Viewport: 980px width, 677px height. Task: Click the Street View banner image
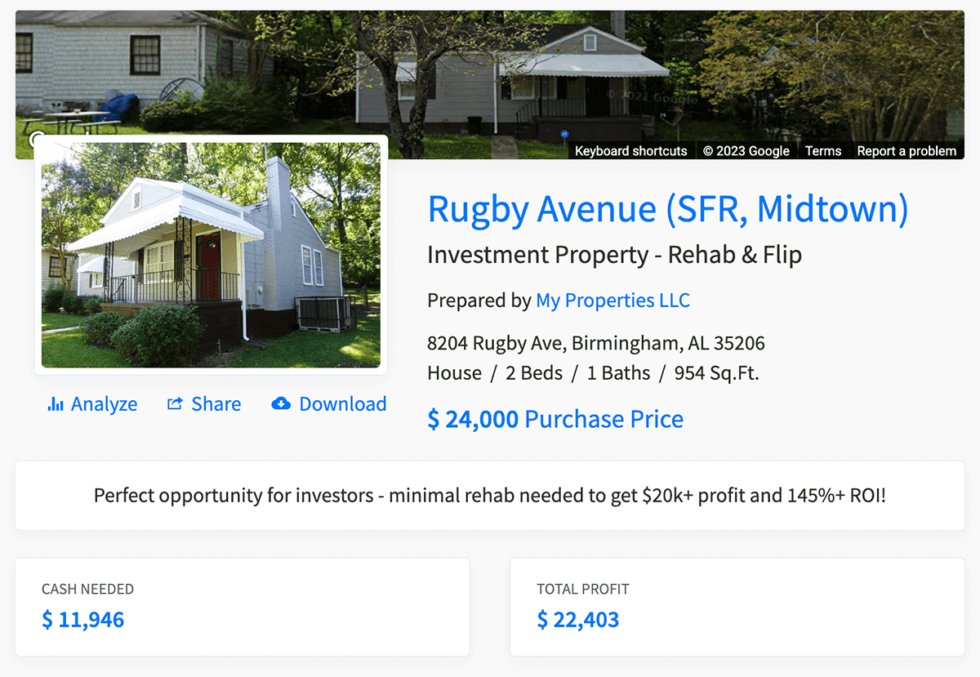(x=489, y=70)
